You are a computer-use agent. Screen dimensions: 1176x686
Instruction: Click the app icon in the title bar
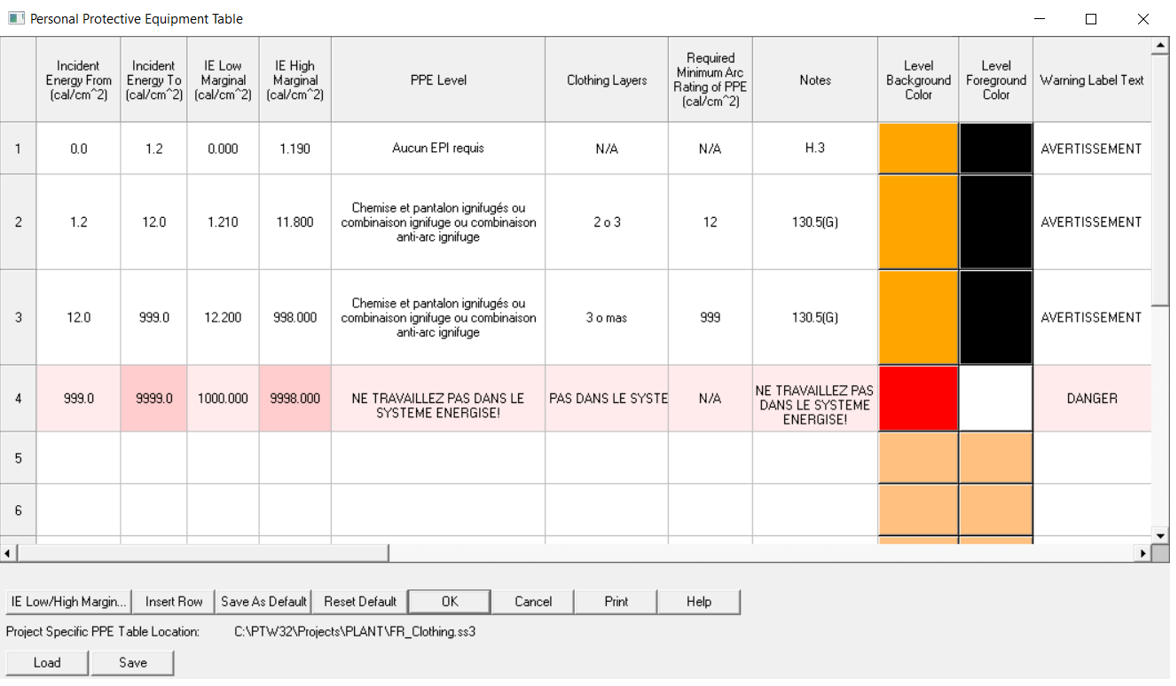point(15,19)
